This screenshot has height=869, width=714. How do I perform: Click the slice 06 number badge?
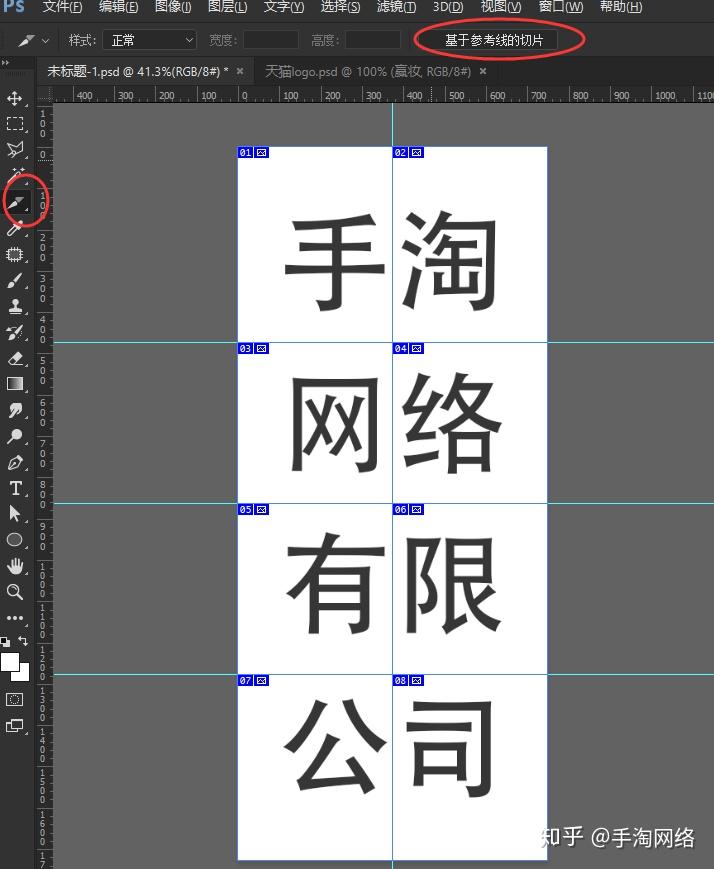(x=400, y=509)
